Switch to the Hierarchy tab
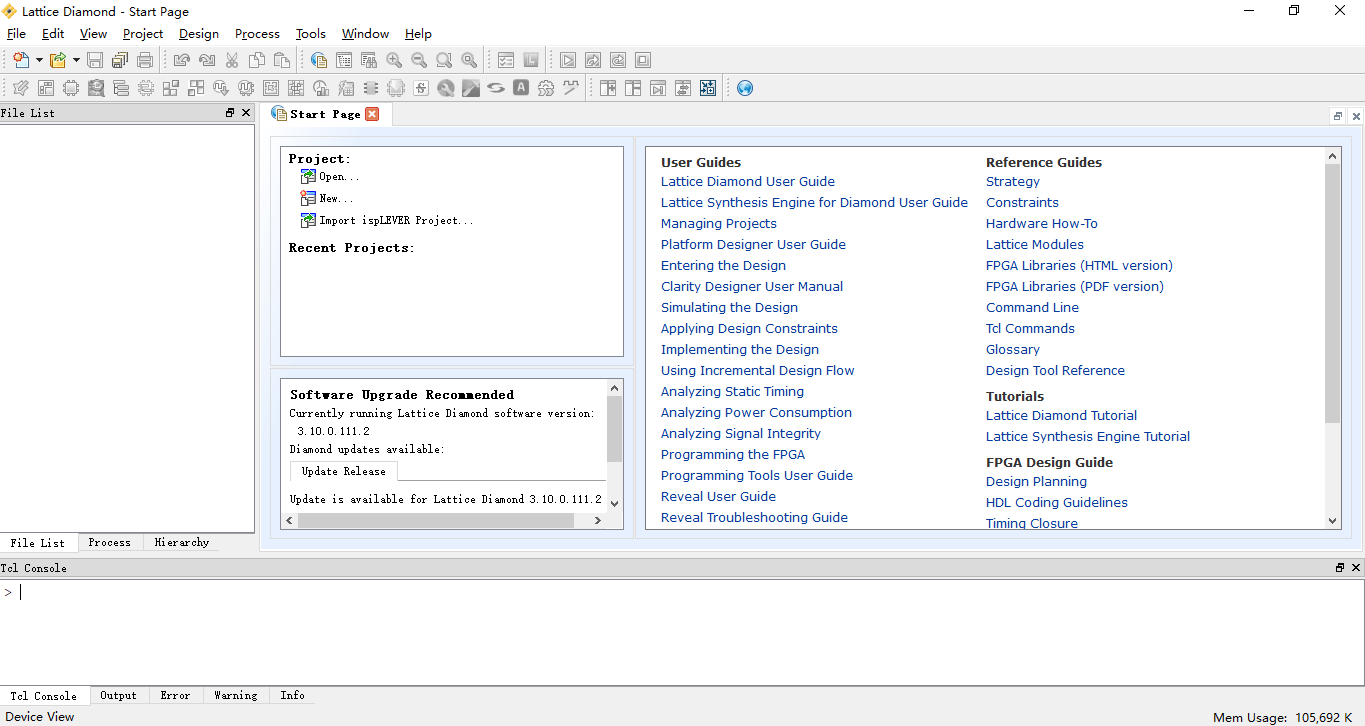 182,543
